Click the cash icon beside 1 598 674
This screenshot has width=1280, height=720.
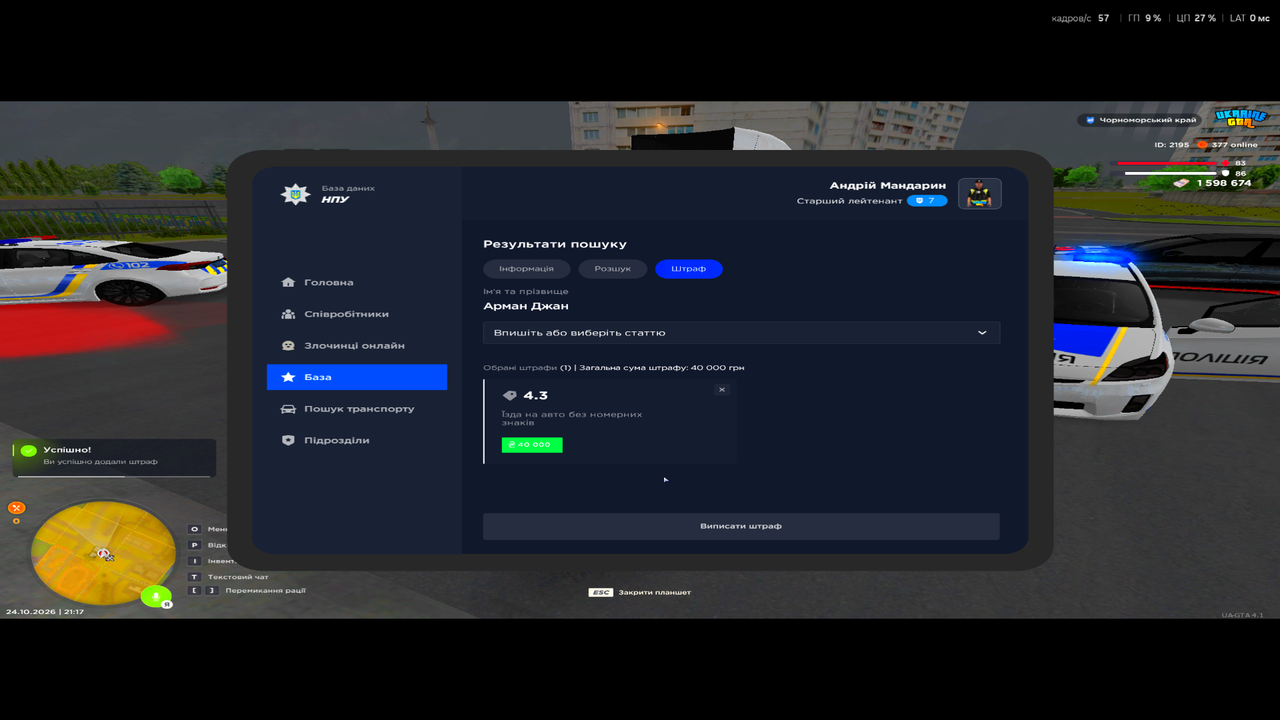coord(1181,183)
